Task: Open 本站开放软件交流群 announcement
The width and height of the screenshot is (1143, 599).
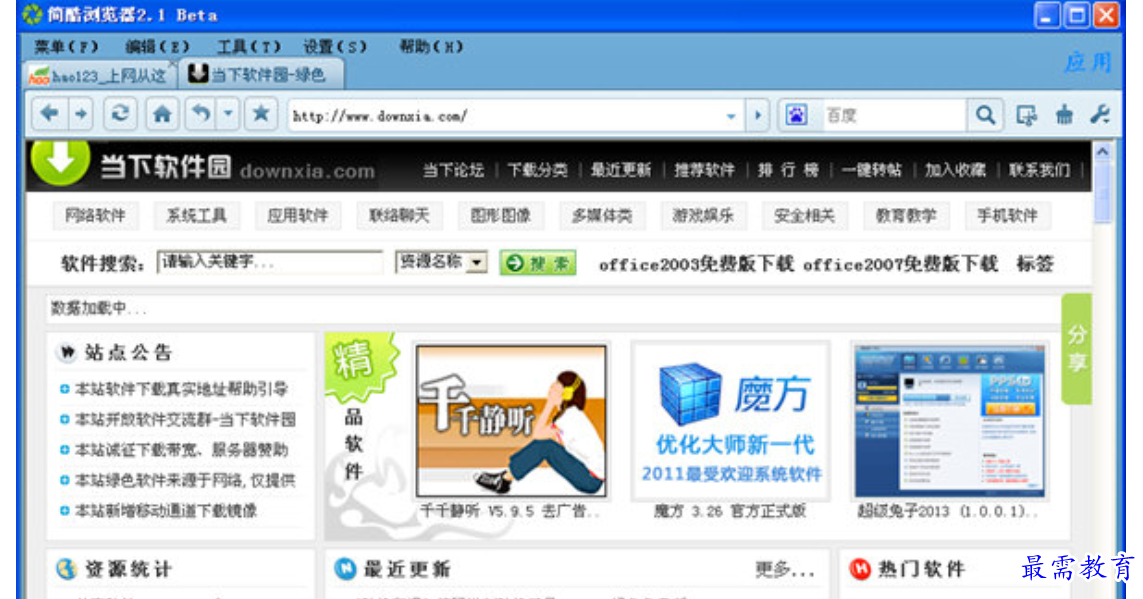Action: pos(185,420)
